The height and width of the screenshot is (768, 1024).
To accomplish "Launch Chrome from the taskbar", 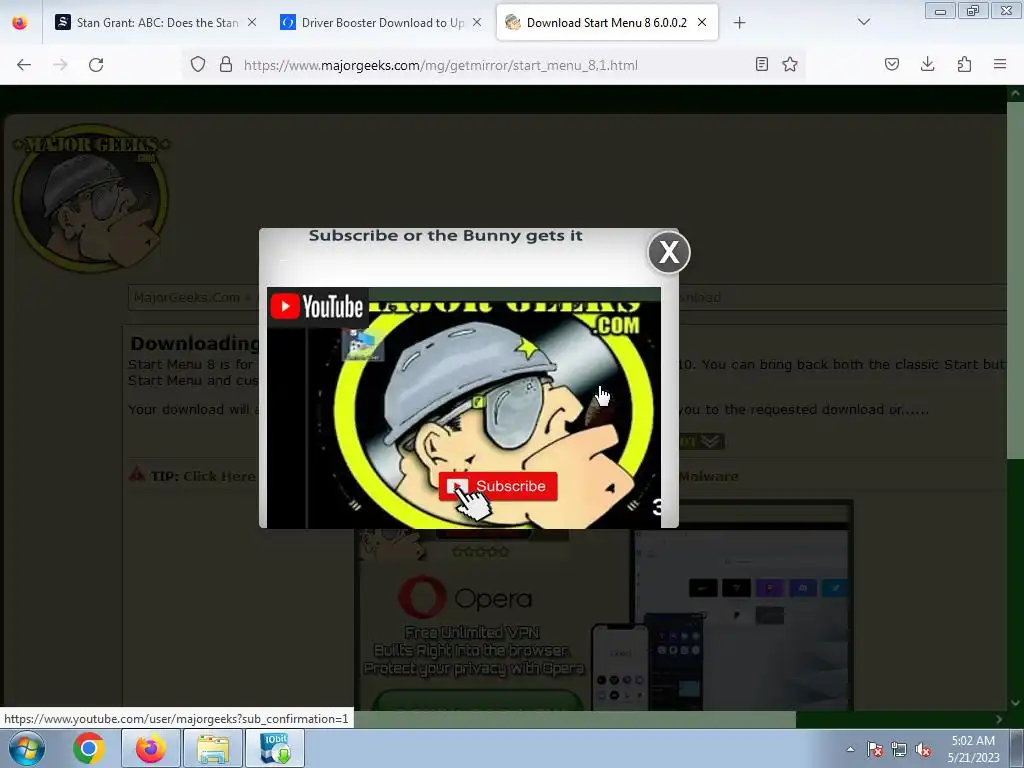I will tap(89, 748).
